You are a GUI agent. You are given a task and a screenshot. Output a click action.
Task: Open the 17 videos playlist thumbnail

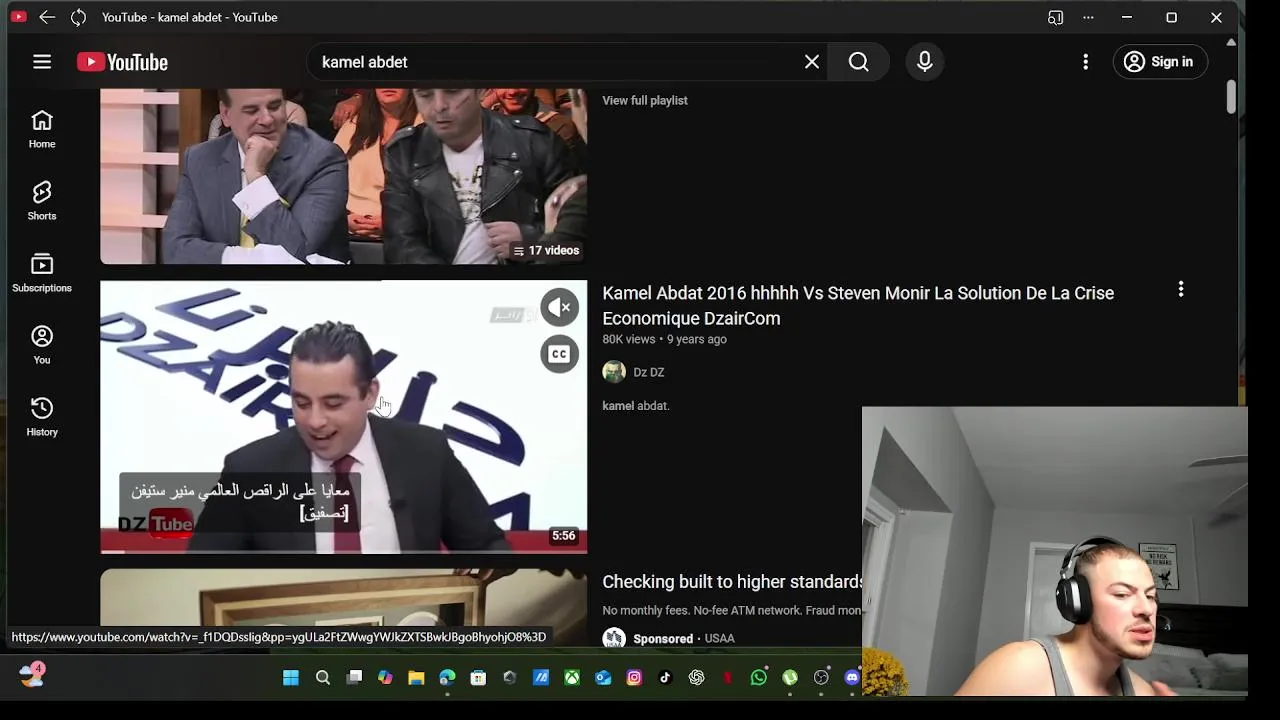point(343,176)
